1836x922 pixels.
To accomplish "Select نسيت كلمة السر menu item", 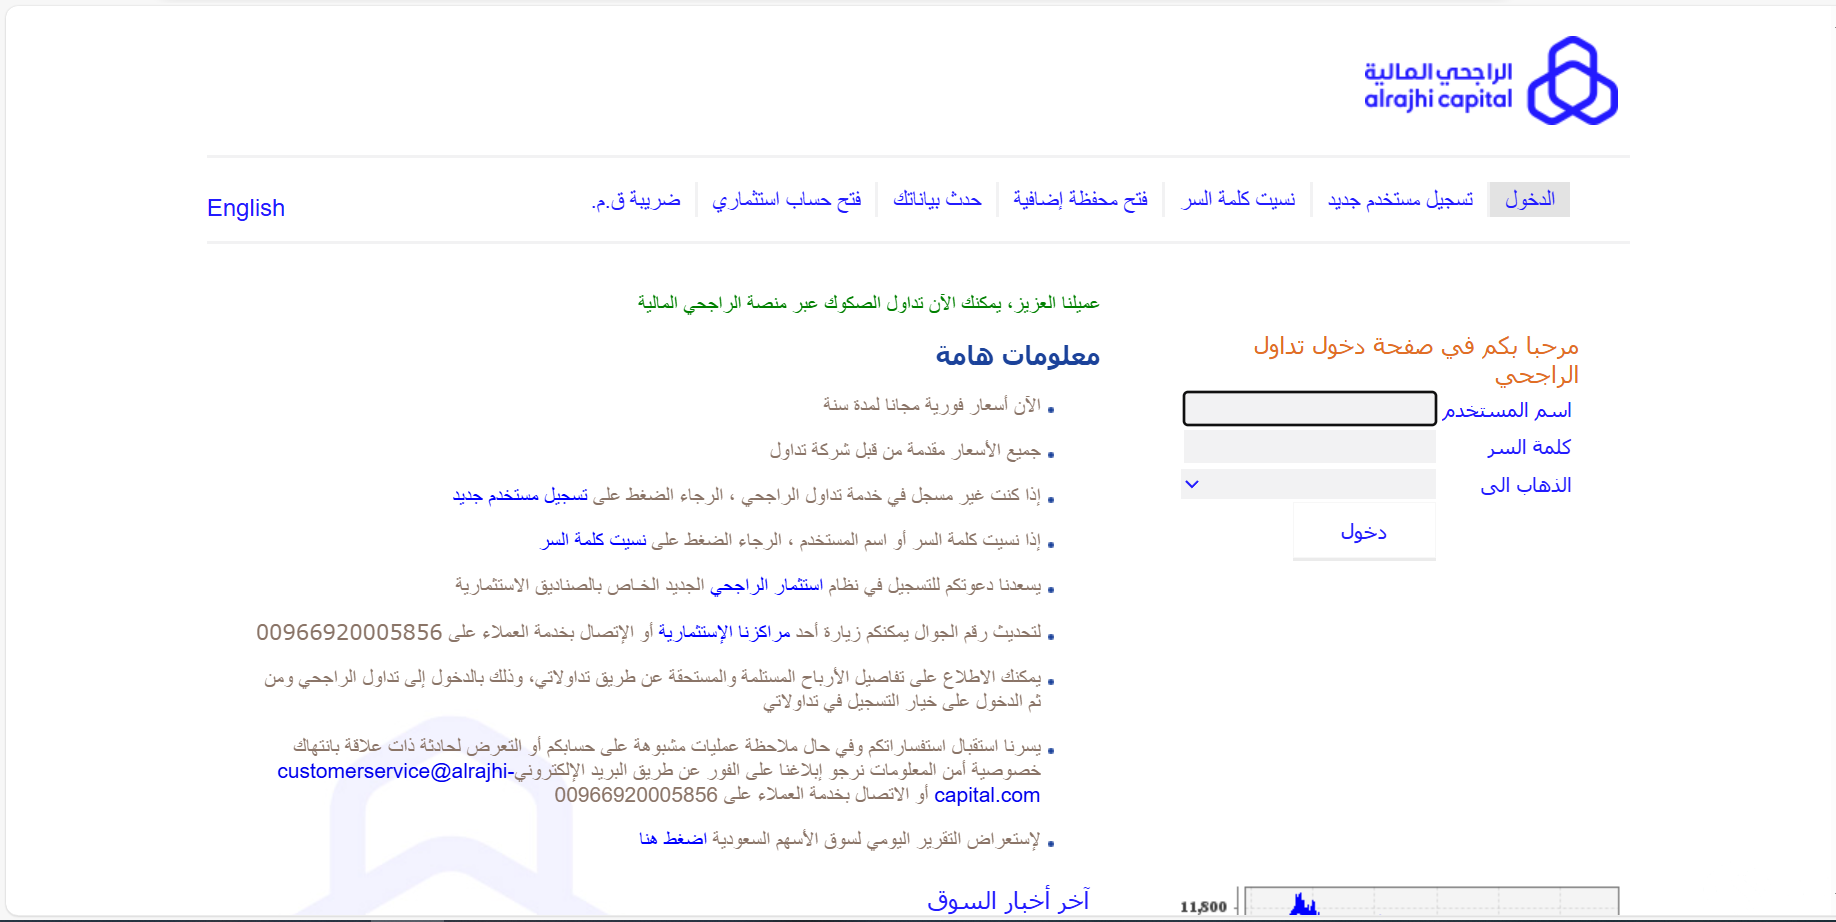I will (1238, 199).
